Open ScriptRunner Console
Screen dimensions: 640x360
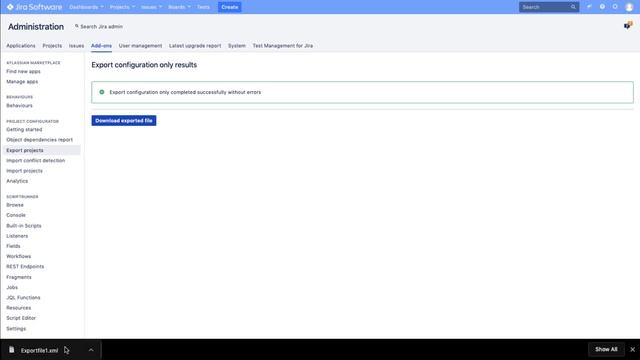coord(16,215)
